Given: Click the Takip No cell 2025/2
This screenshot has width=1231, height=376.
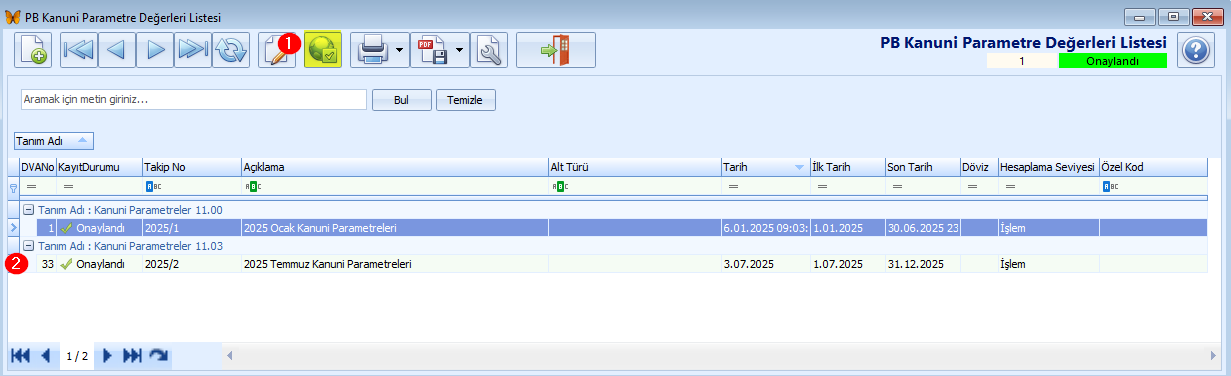Looking at the screenshot, I should tap(191, 264).
